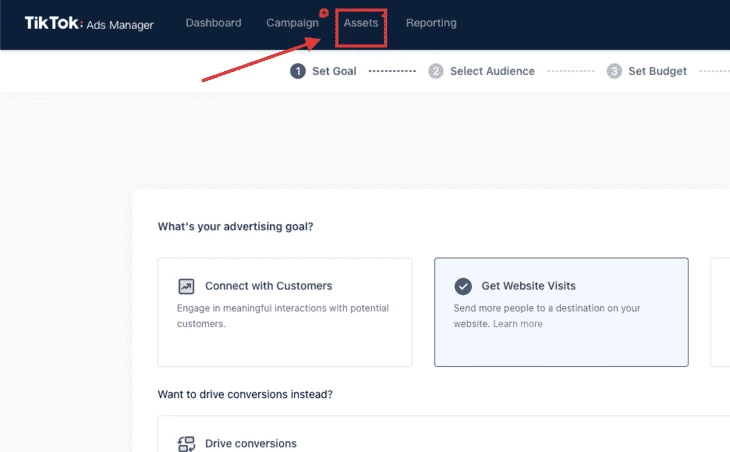Click the step 2 circle icon
This screenshot has width=730, height=452.
tap(436, 71)
